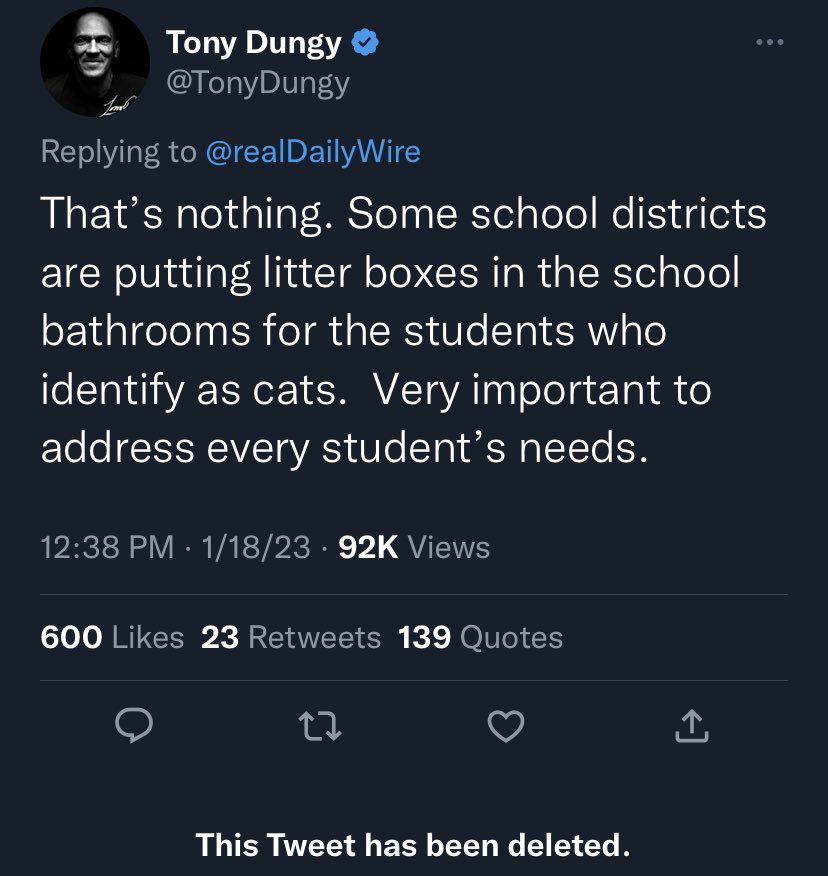Viewport: 828px width, 876px height.
Task: Click the 'Replying to' label
Action: point(118,151)
